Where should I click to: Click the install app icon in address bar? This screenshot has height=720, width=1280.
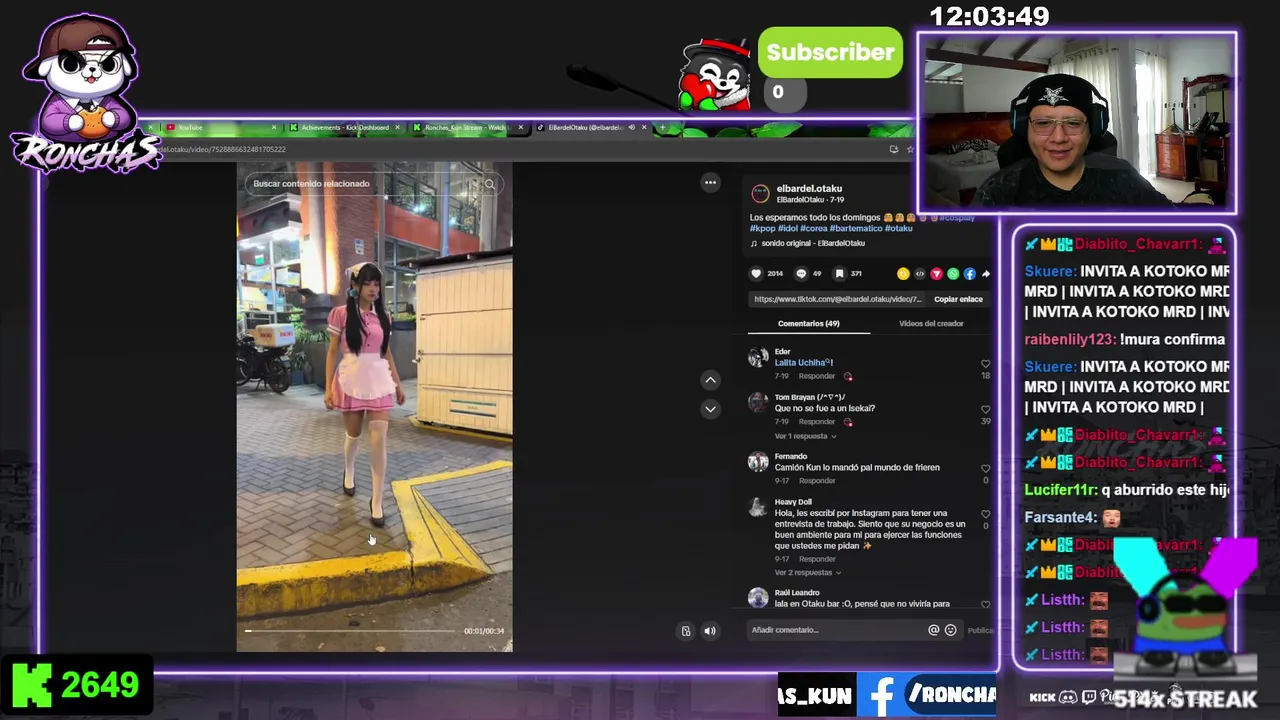(893, 149)
